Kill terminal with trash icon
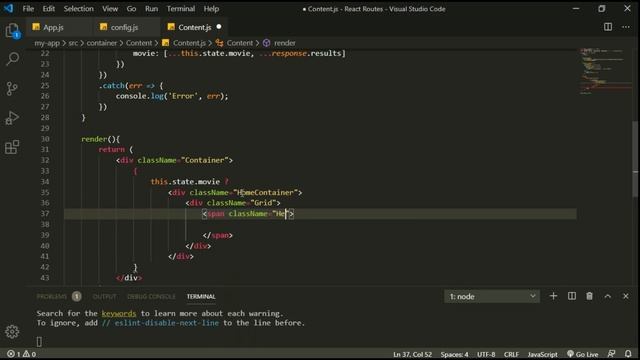Image resolution: width=640 pixels, height=360 pixels. click(x=589, y=296)
